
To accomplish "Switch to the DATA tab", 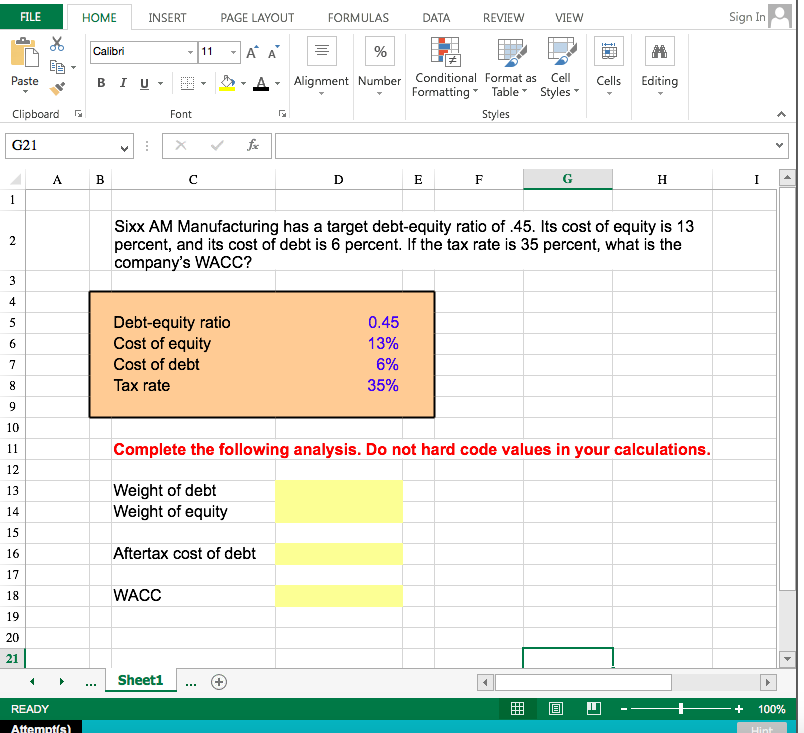I will (x=436, y=17).
